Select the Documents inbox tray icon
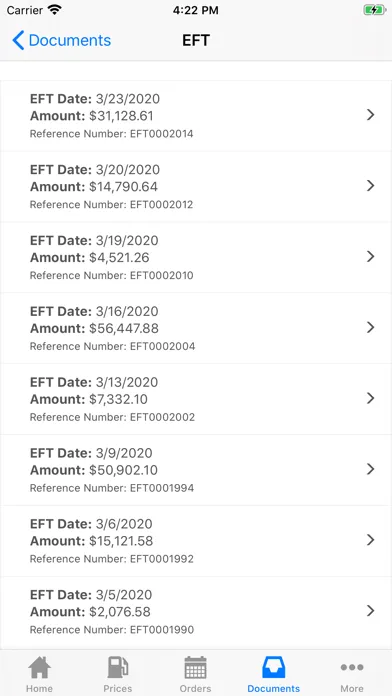 [273, 667]
